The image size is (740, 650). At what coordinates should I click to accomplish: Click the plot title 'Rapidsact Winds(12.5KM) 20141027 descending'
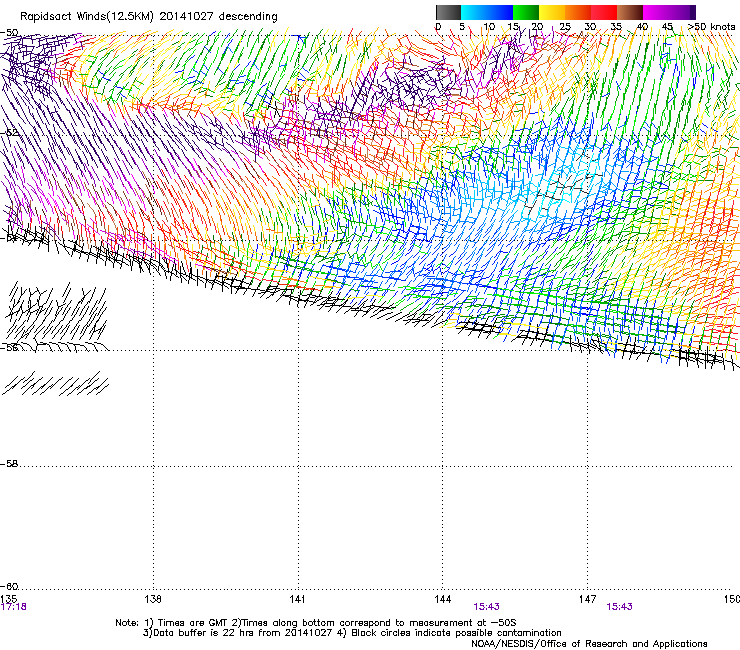pos(149,17)
